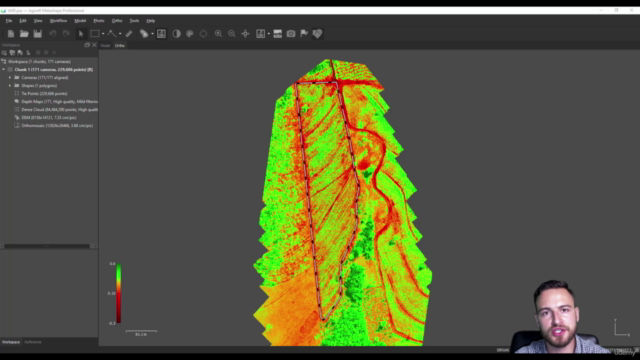Click Add marker icon in Workspace toolbar
640x360 pixels.
pyautogui.click(x=20, y=53)
